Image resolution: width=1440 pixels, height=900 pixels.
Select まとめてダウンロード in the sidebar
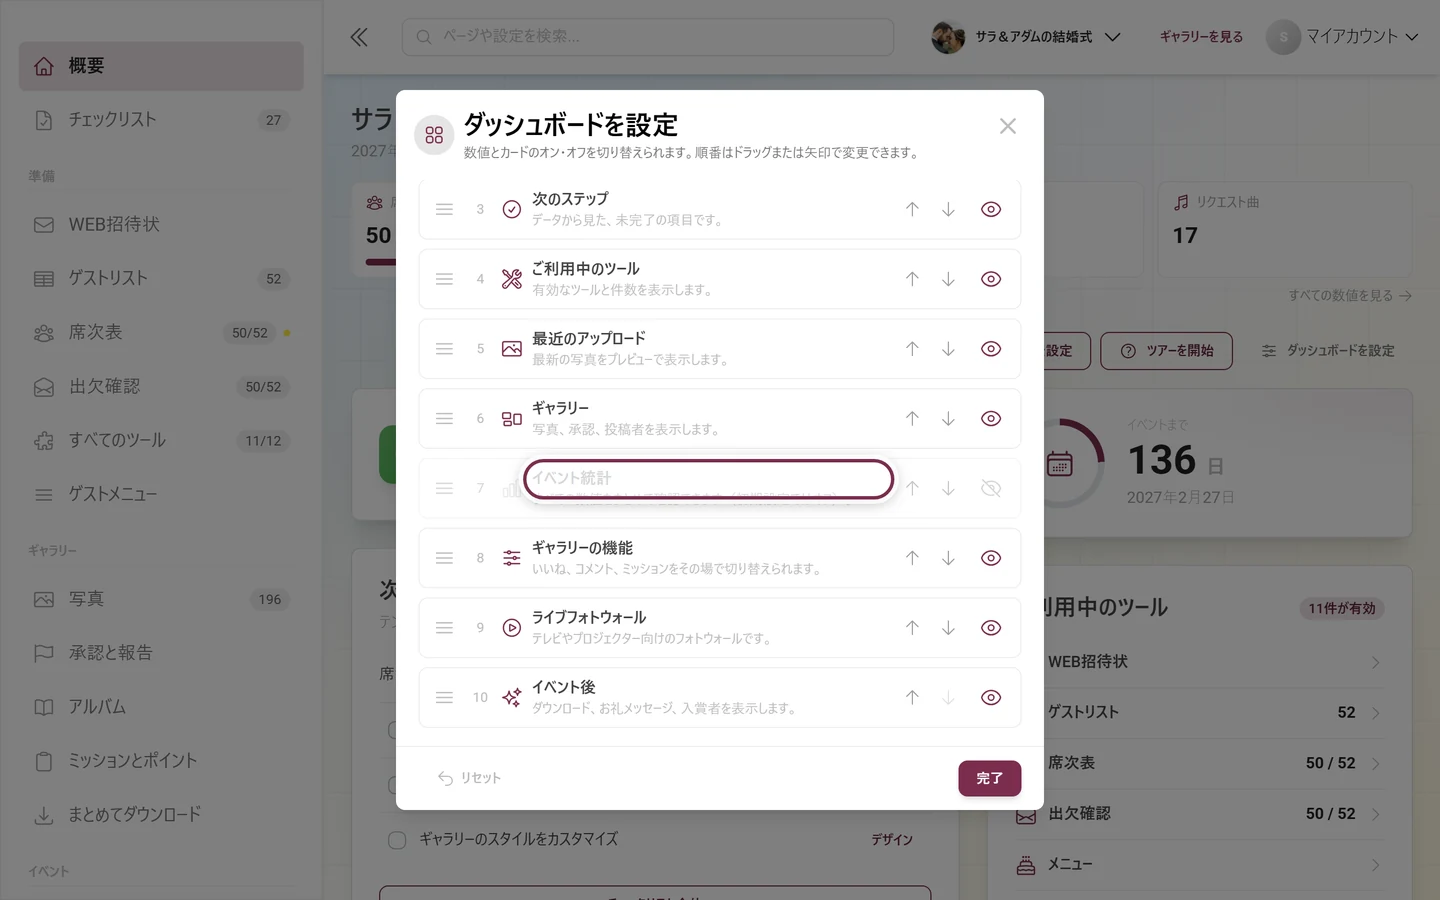point(161,815)
